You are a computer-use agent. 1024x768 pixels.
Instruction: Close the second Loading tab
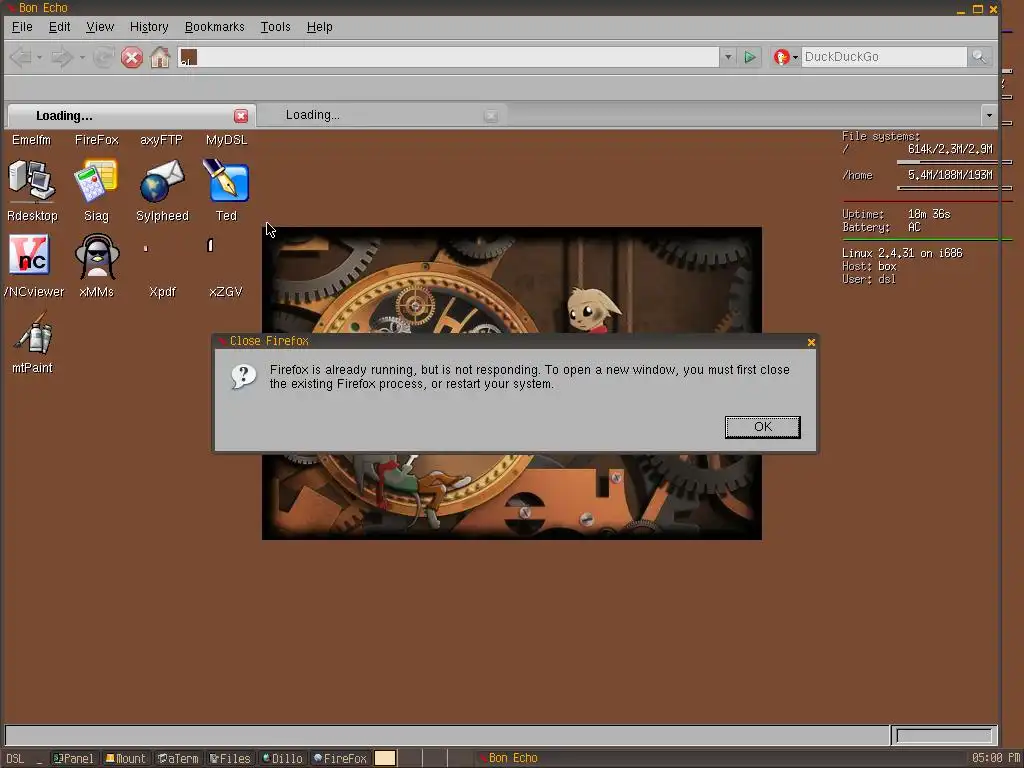coord(491,116)
